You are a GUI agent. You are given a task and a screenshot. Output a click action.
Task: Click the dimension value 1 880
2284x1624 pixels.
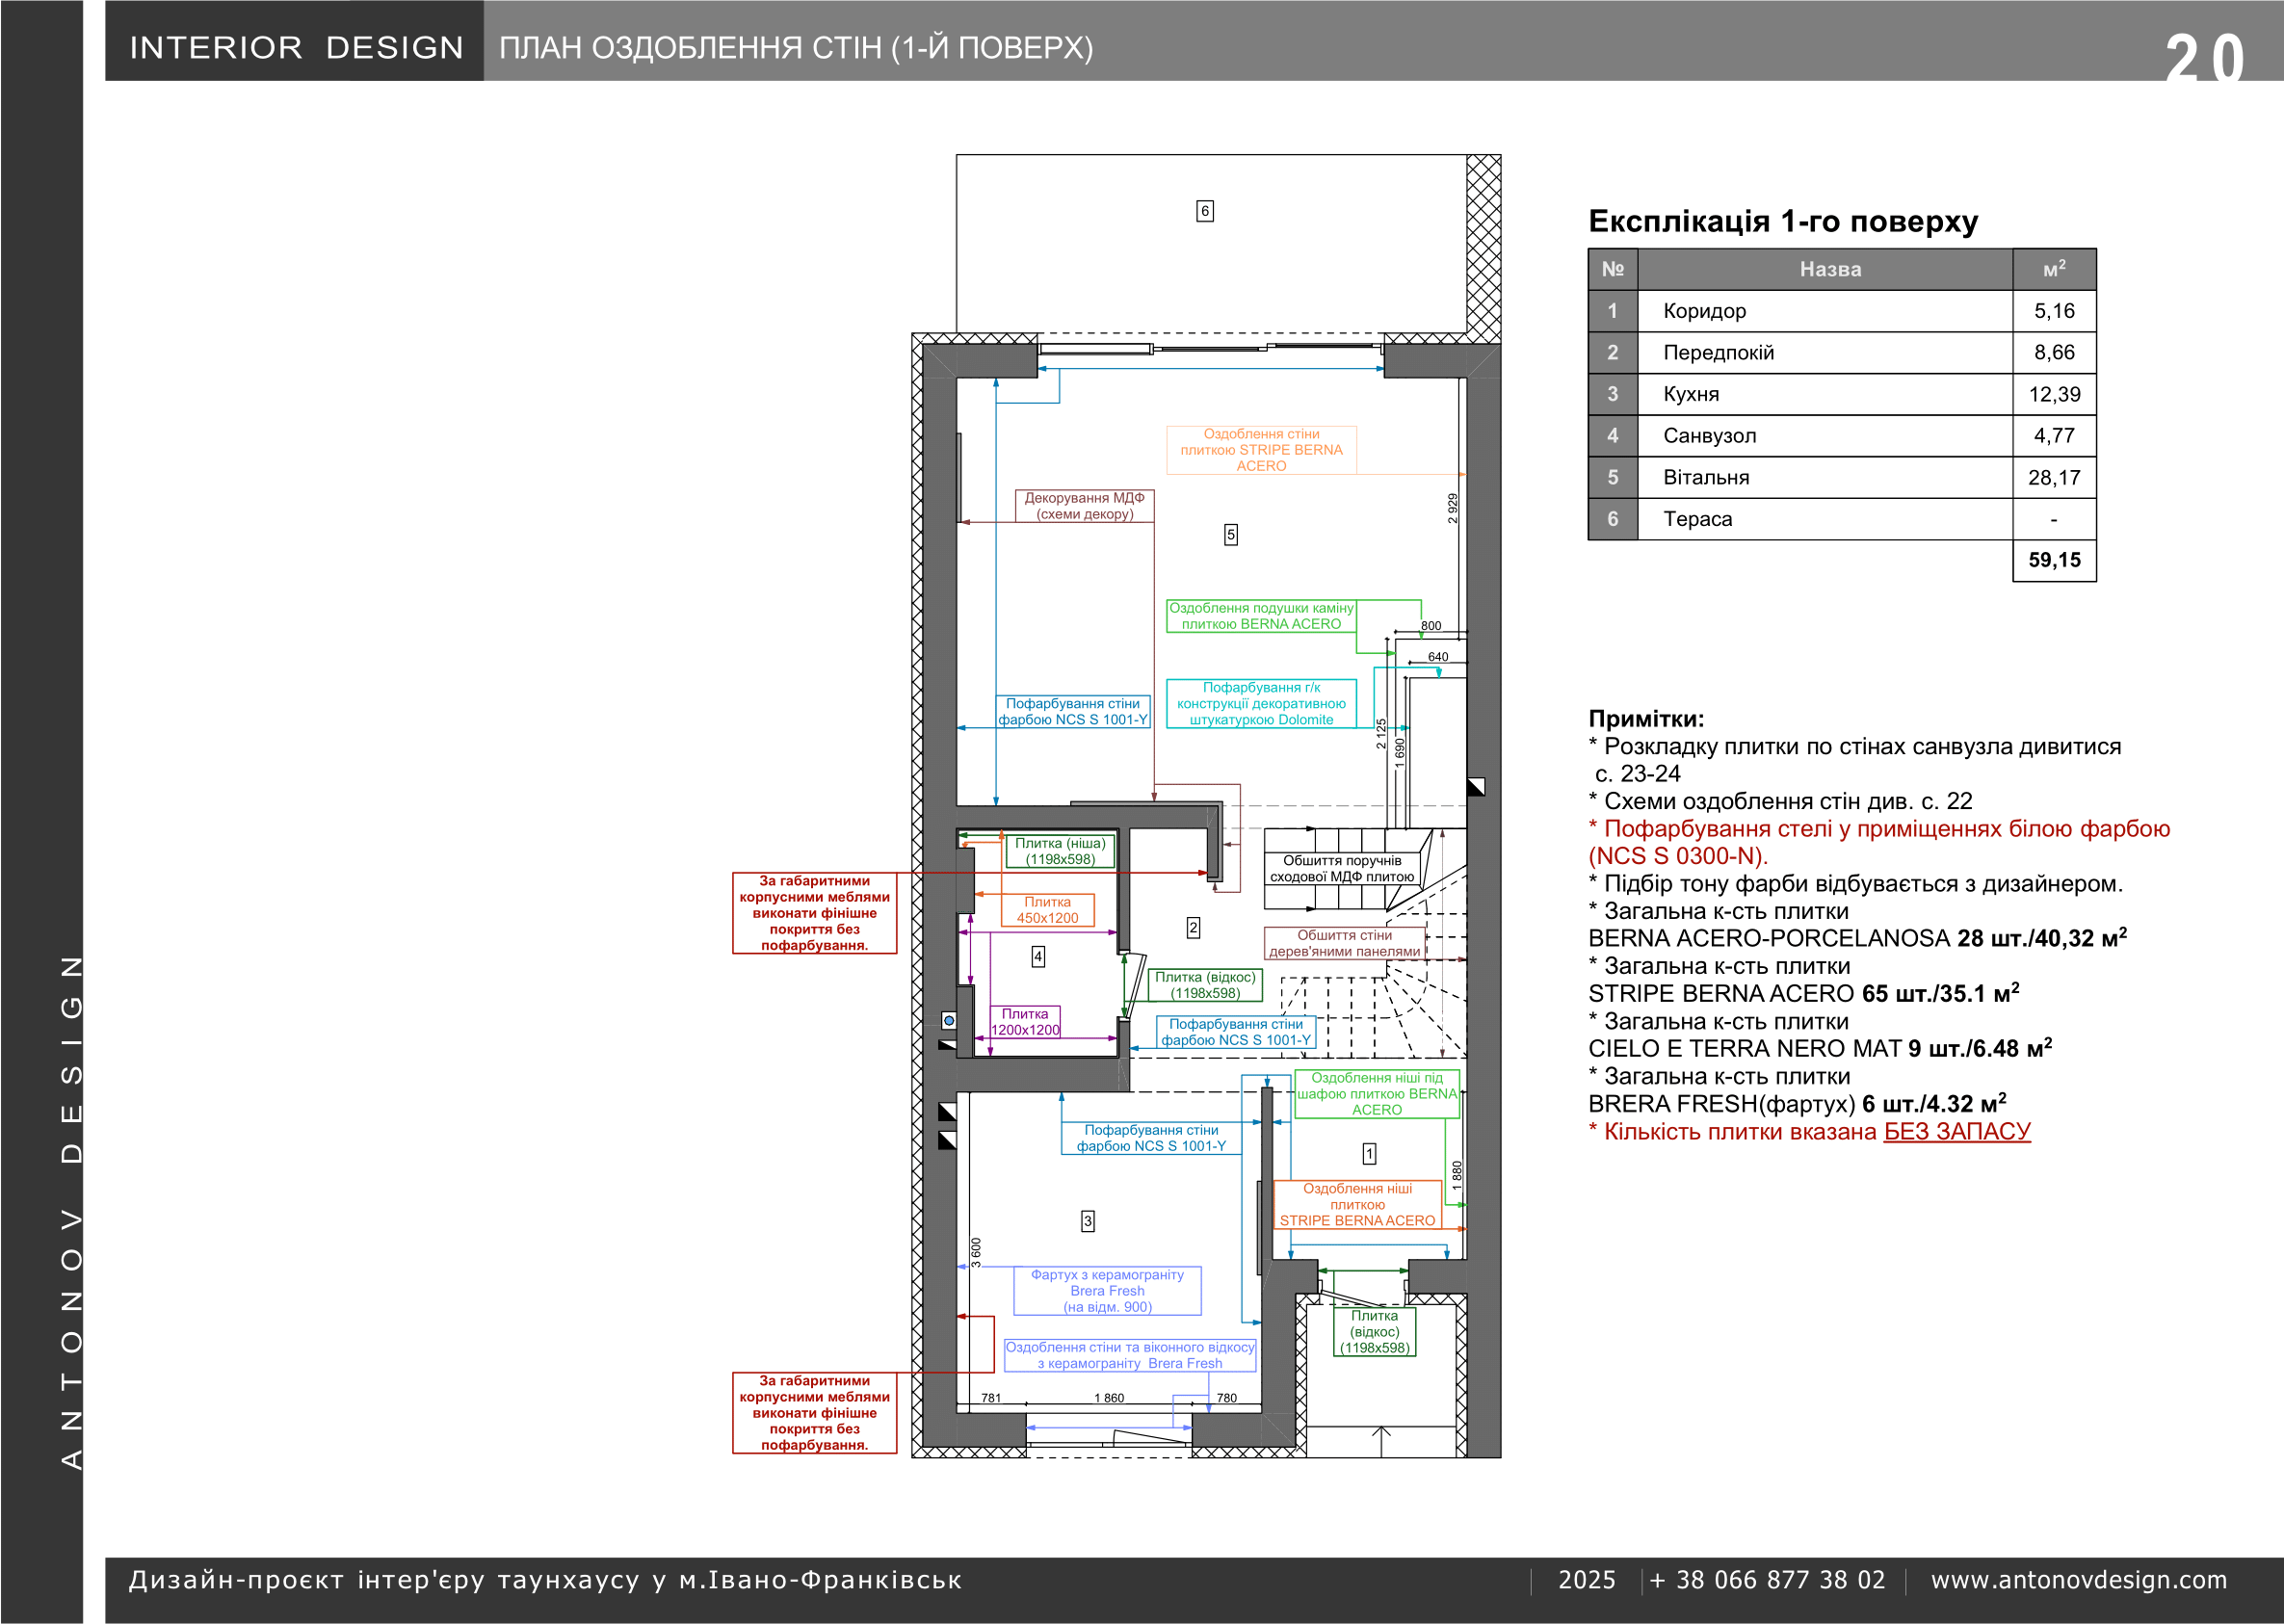click(x=1456, y=1175)
